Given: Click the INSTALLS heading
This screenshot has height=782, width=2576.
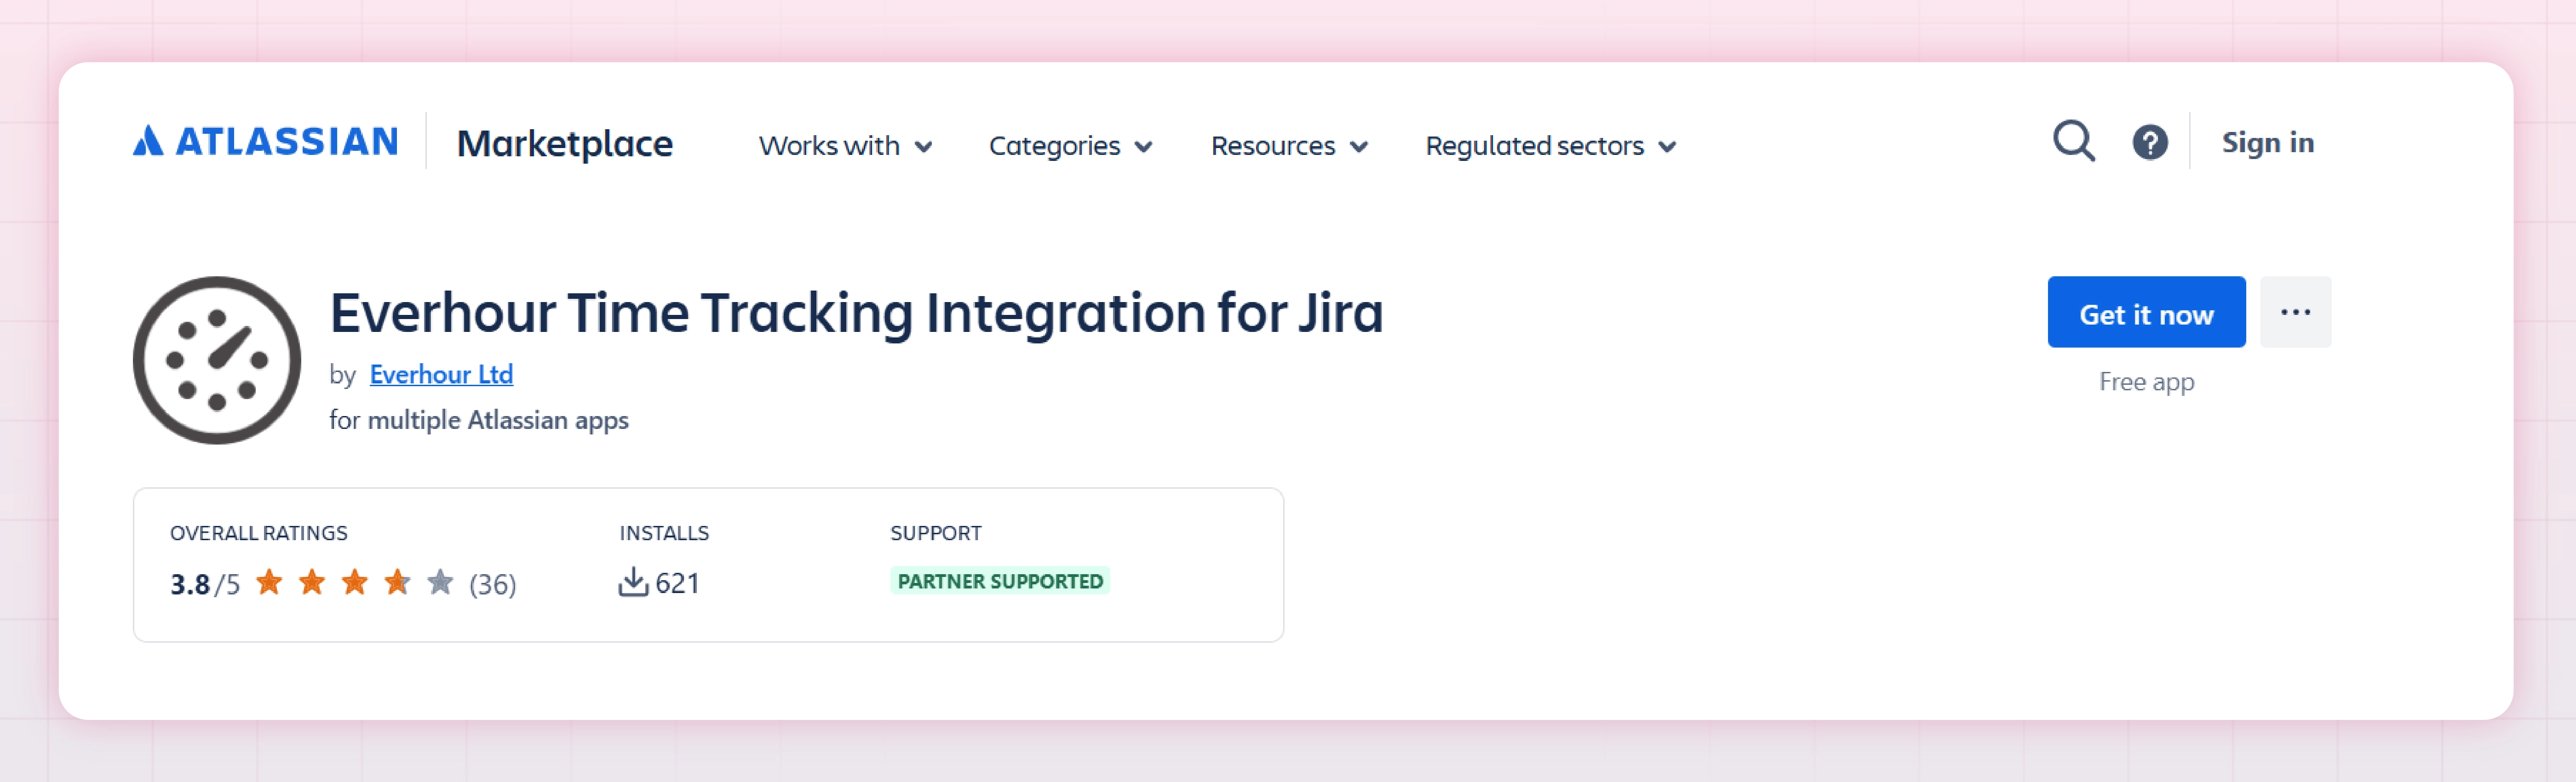Looking at the screenshot, I should pos(664,533).
